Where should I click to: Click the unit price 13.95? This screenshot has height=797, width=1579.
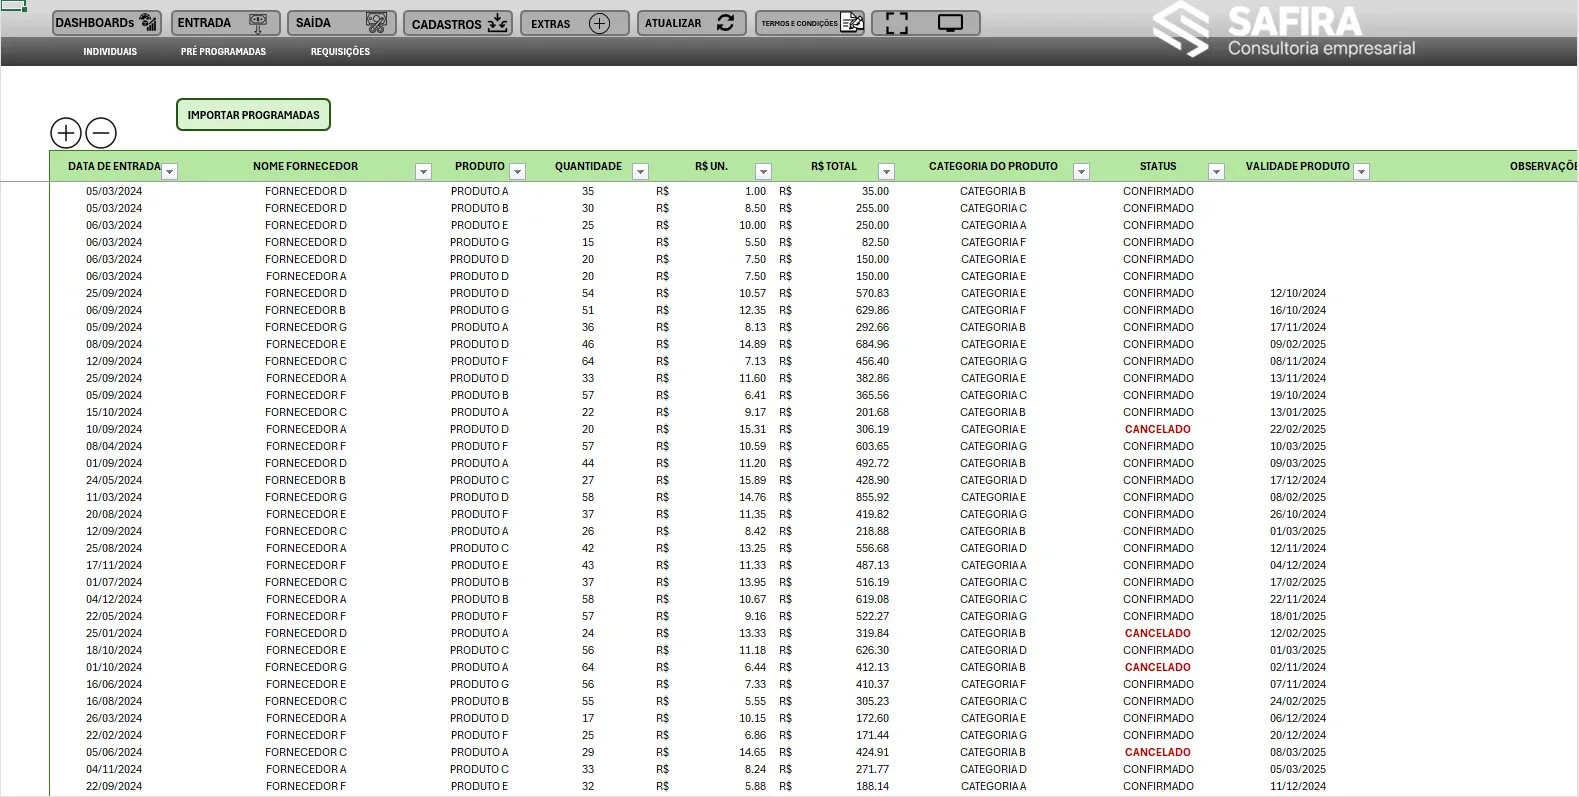coord(753,582)
